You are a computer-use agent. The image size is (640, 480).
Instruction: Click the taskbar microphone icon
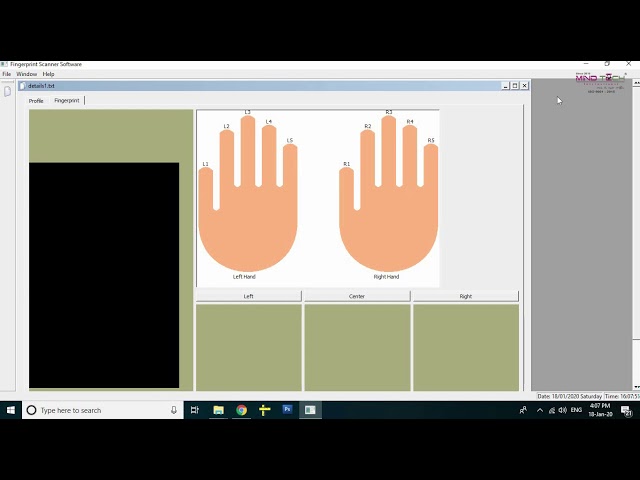pos(174,410)
